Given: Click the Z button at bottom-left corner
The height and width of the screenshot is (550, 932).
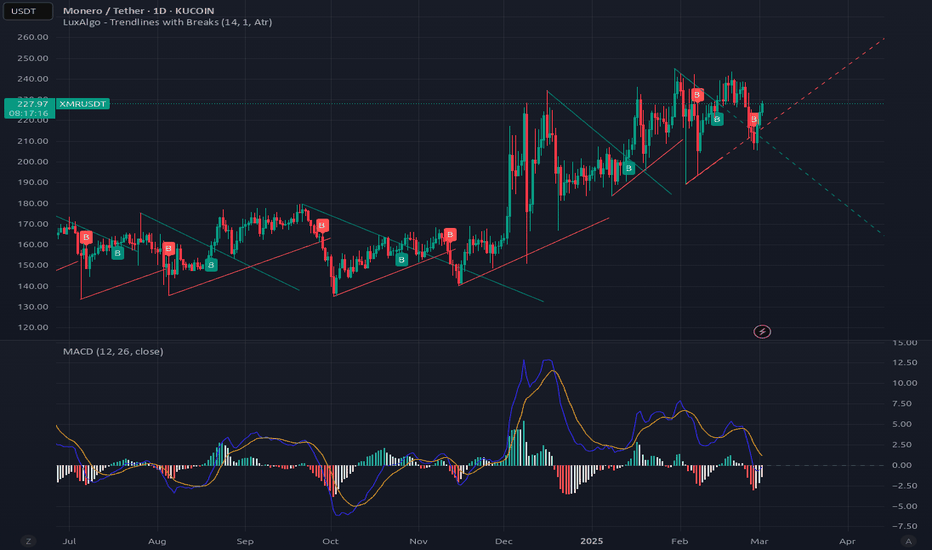Looking at the screenshot, I should tap(28, 541).
